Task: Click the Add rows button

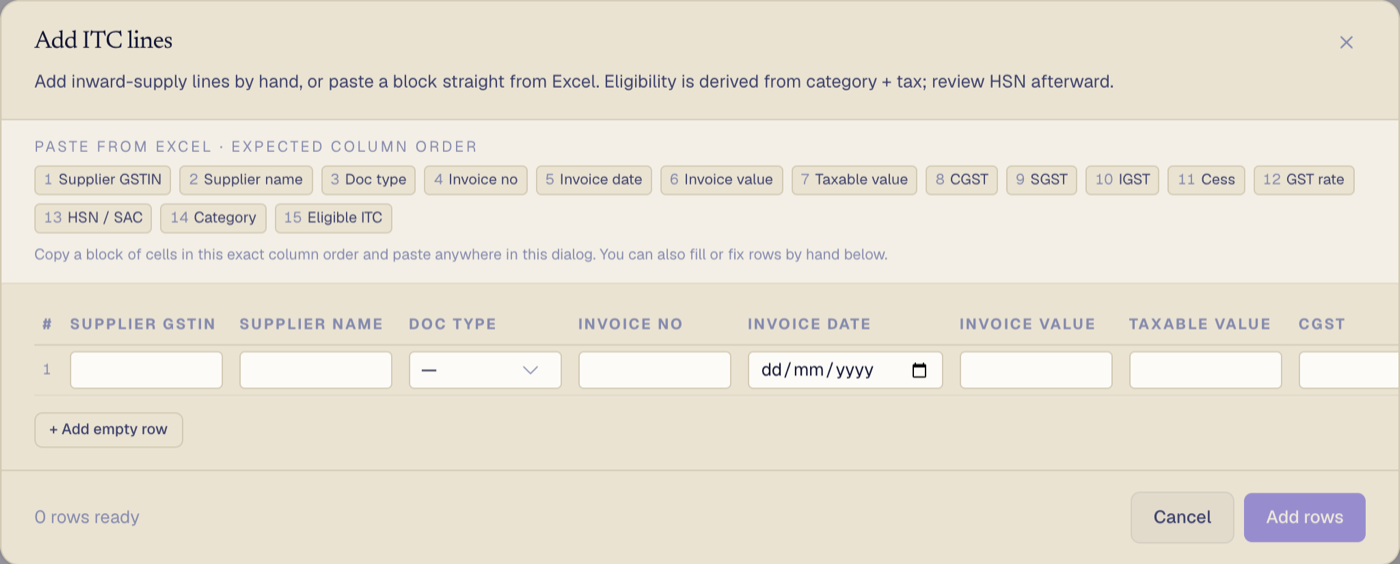Action: coord(1304,517)
